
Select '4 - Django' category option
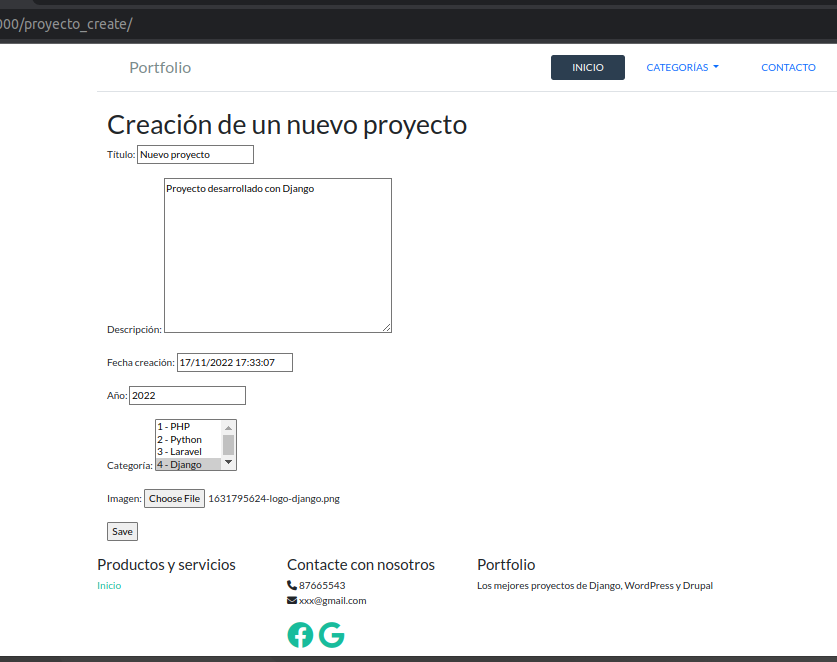[187, 465]
